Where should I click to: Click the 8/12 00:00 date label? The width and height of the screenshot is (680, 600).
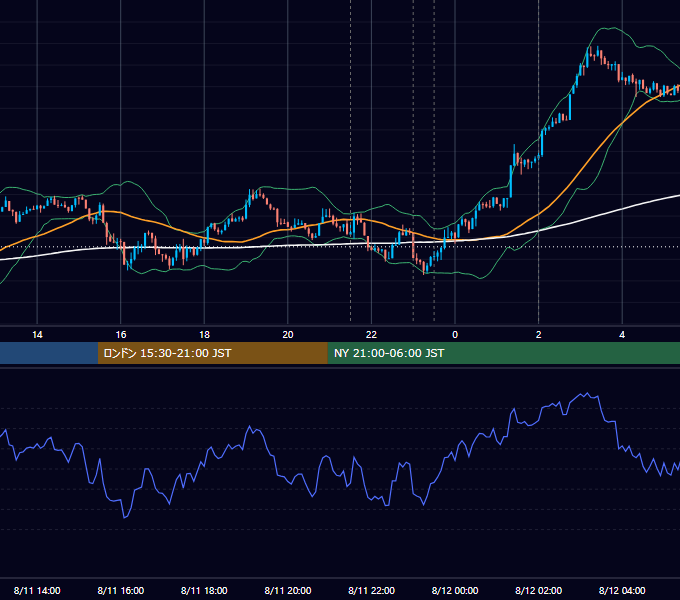click(x=455, y=590)
